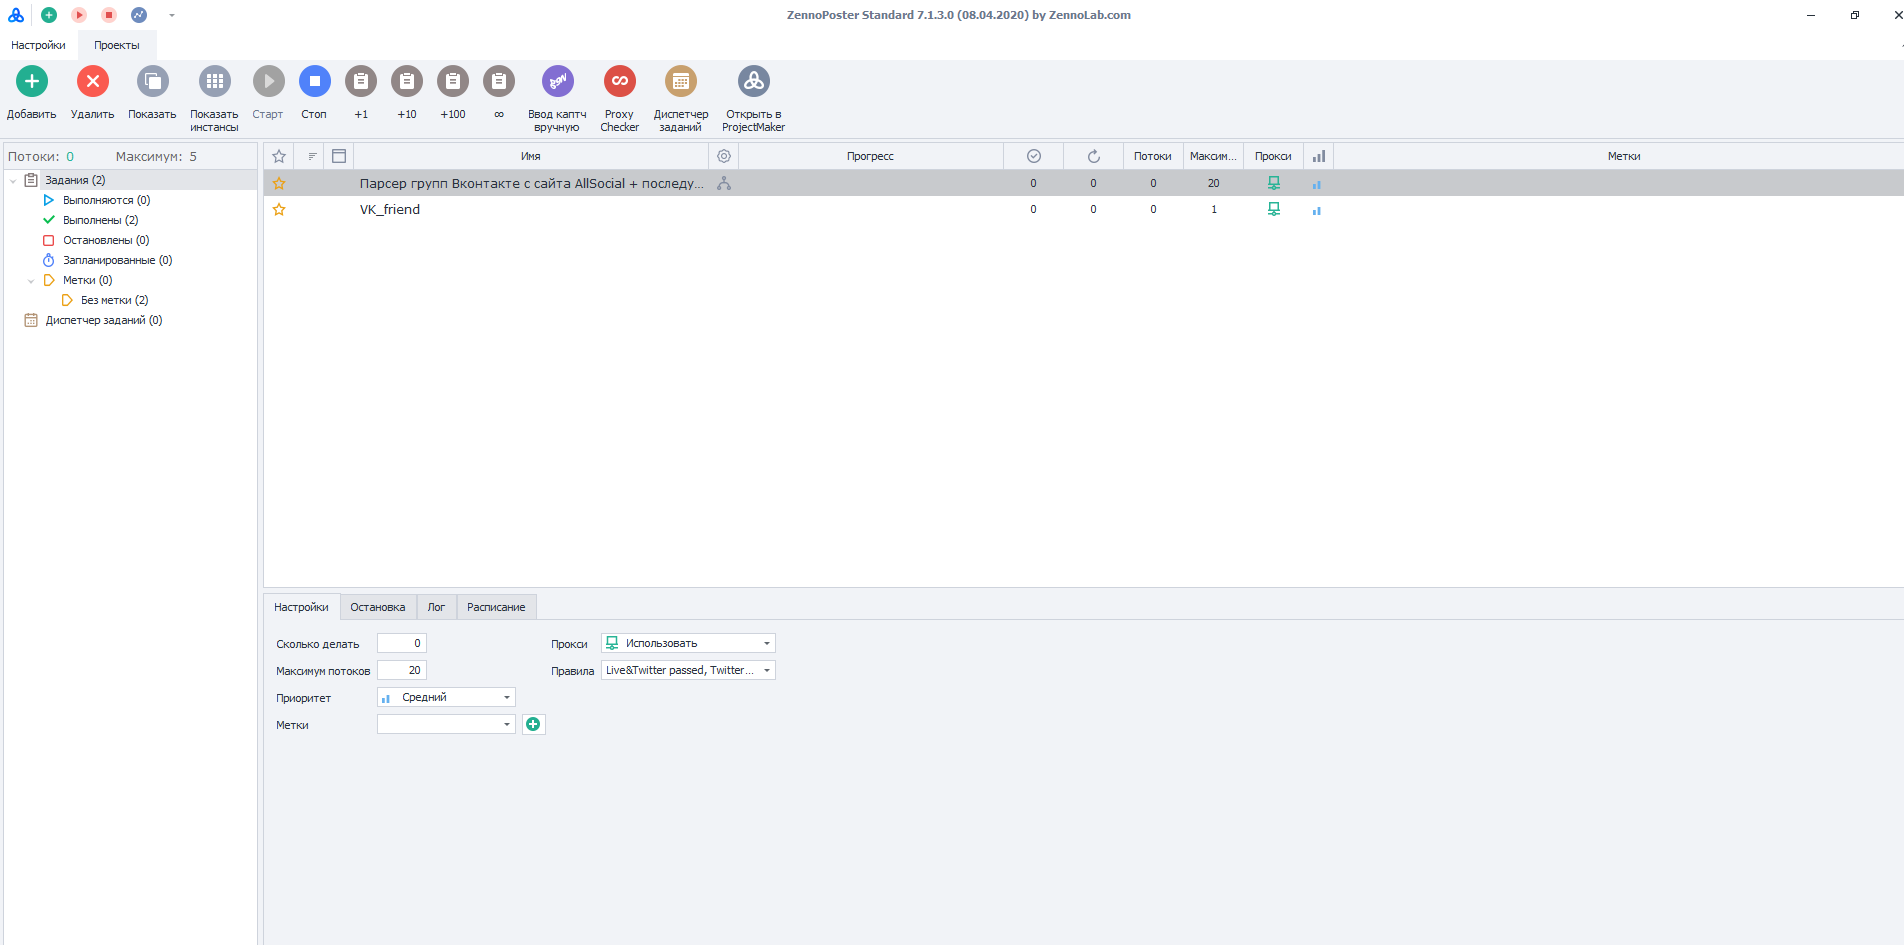This screenshot has height=945, width=1904.
Task: Switch to the Настройки ribbon tab
Action: (38, 45)
